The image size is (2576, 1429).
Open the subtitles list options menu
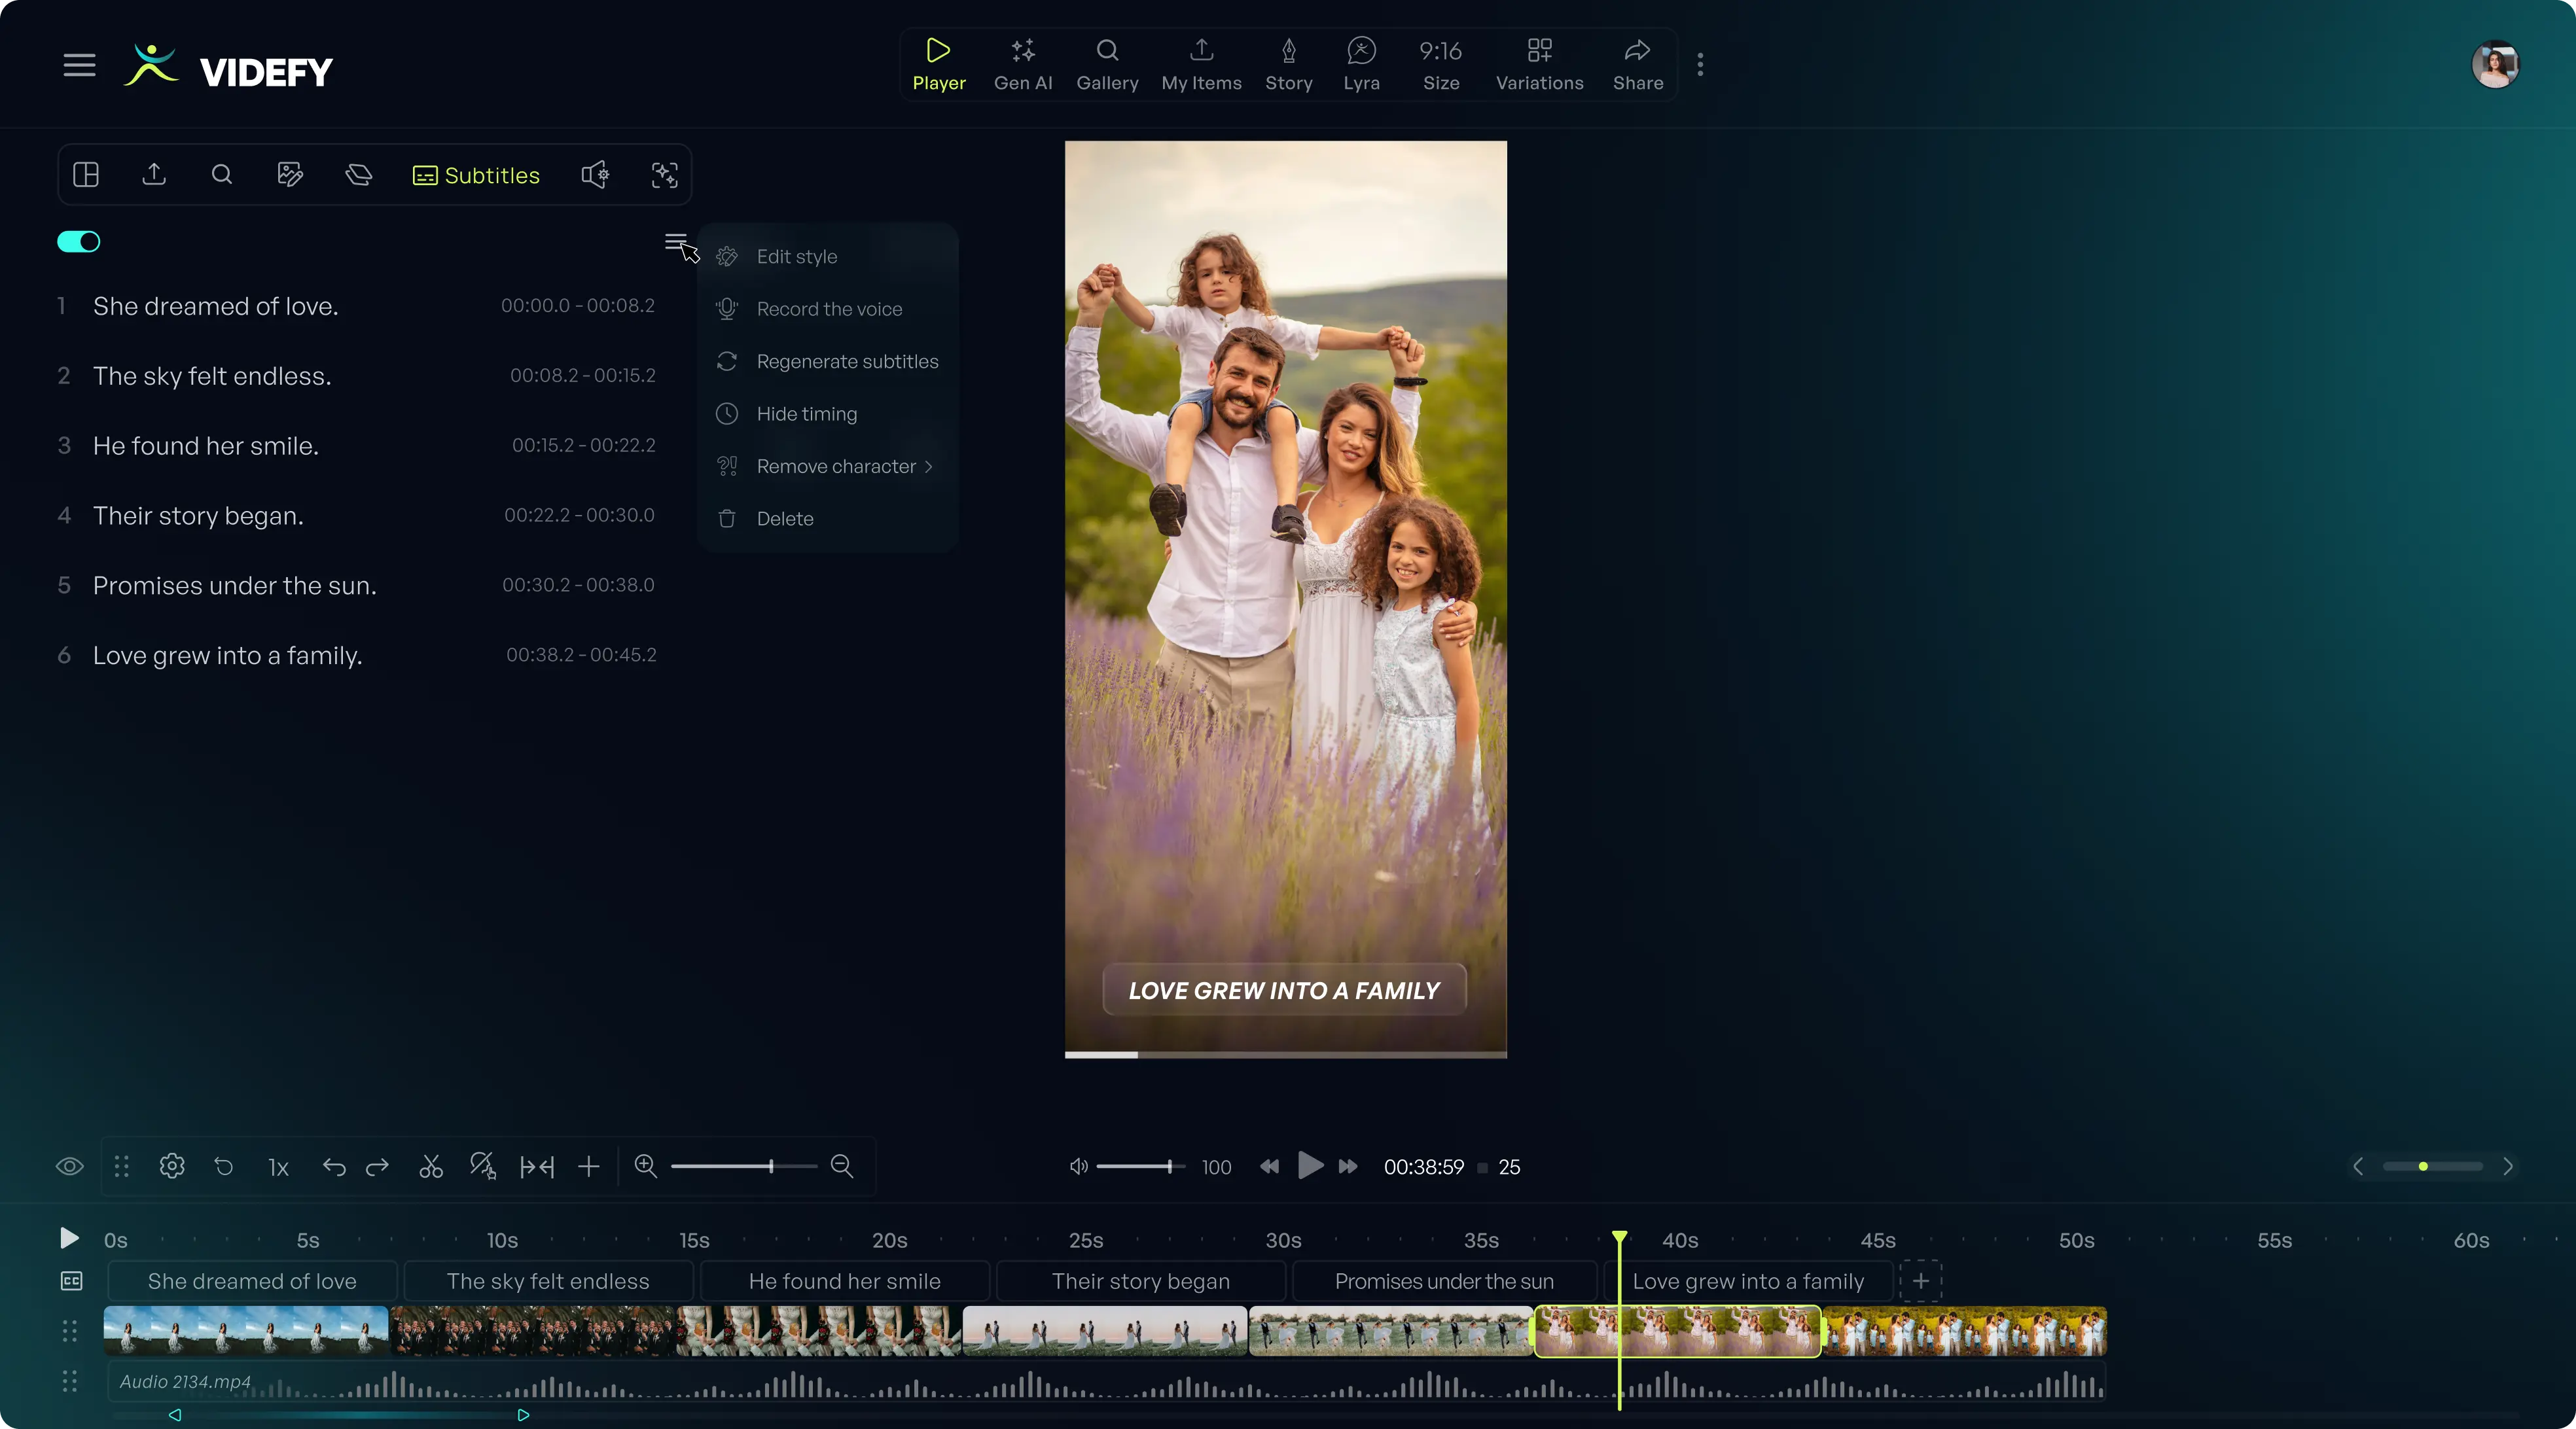point(676,242)
